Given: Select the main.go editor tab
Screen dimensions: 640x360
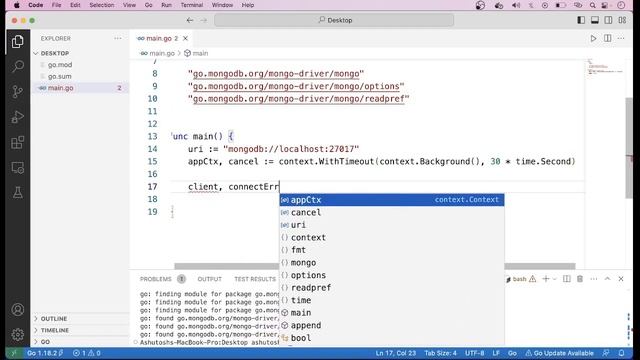Looking at the screenshot, I should pyautogui.click(x=158, y=38).
